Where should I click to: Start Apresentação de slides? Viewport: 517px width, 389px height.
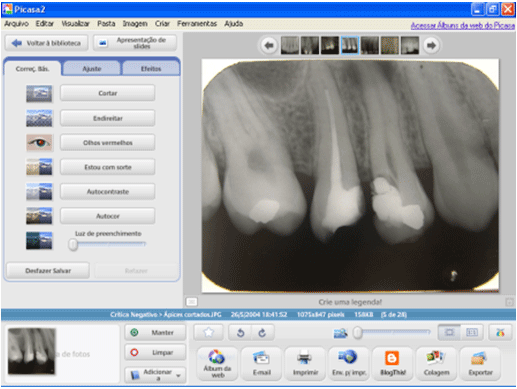[x=135, y=43]
